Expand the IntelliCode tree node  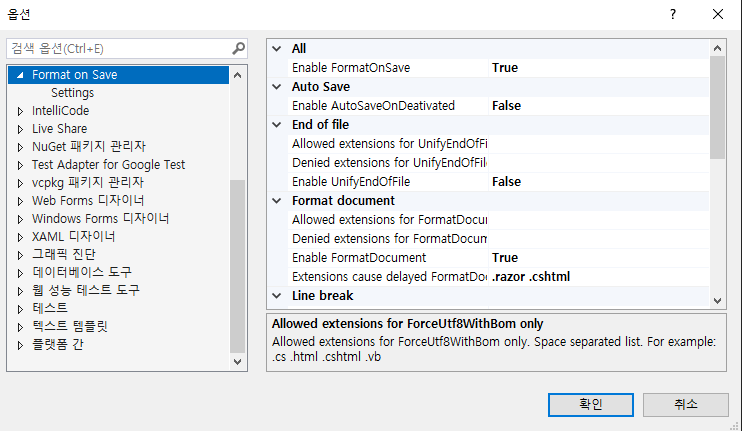click(19, 111)
